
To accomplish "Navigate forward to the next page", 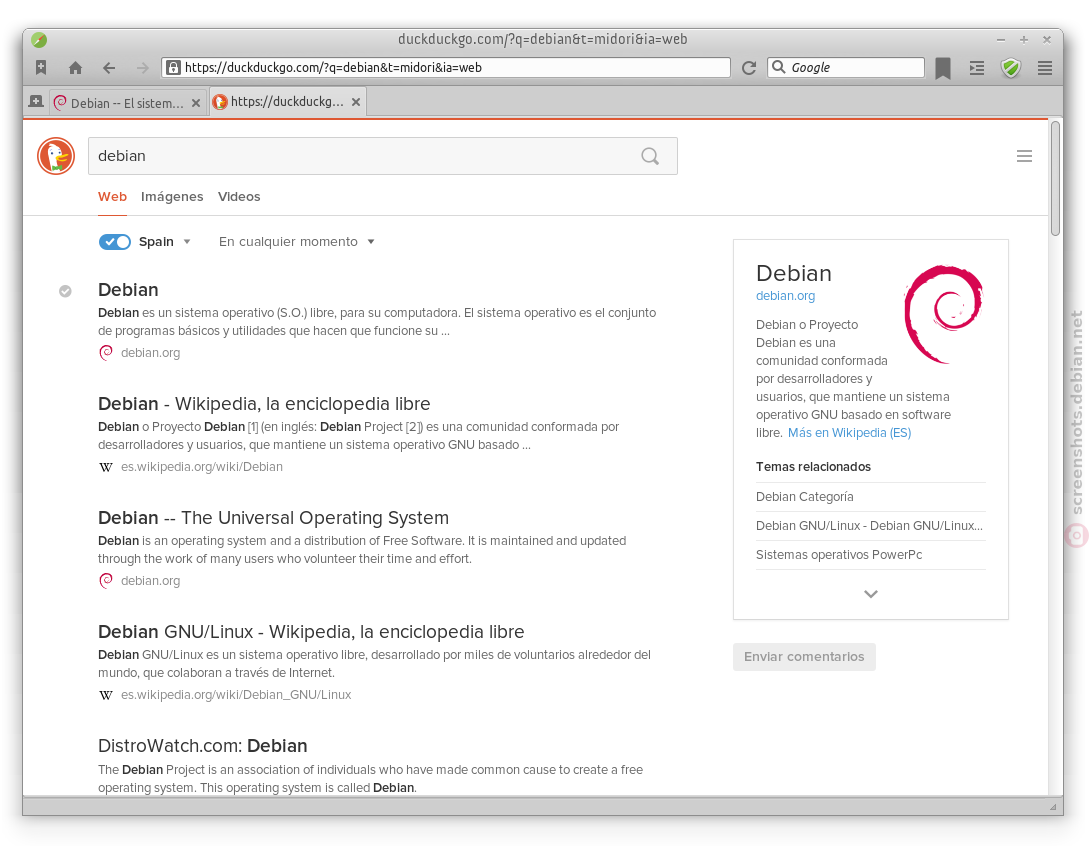I will coord(142,67).
